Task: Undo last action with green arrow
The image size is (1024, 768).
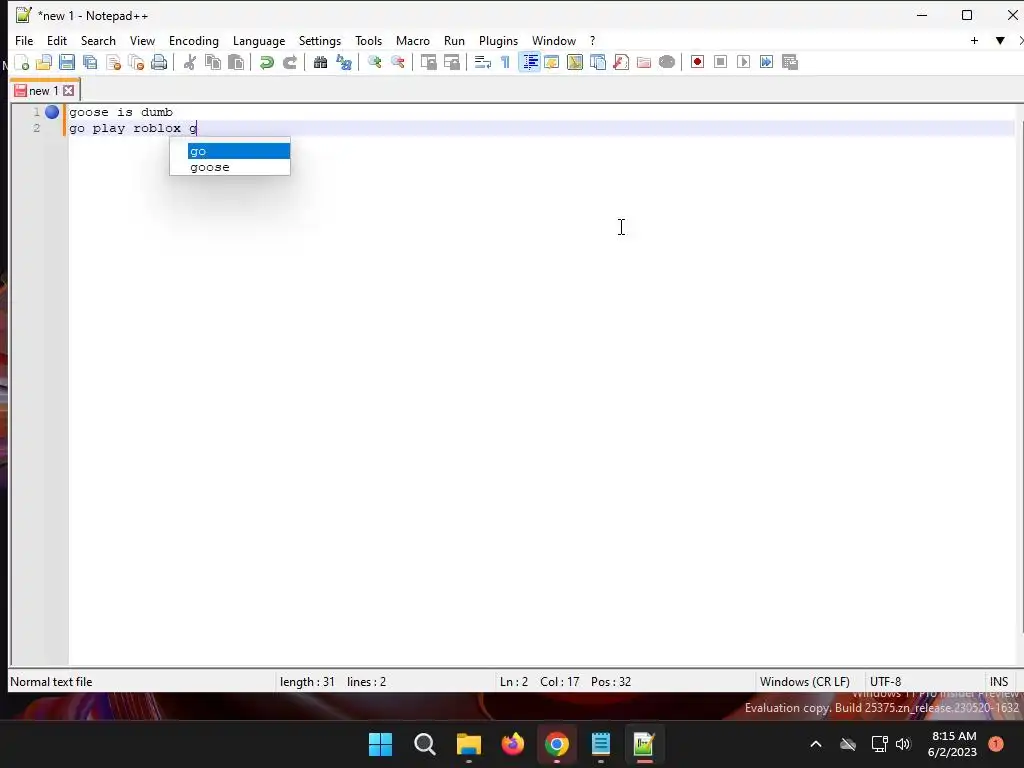Action: coord(266,62)
